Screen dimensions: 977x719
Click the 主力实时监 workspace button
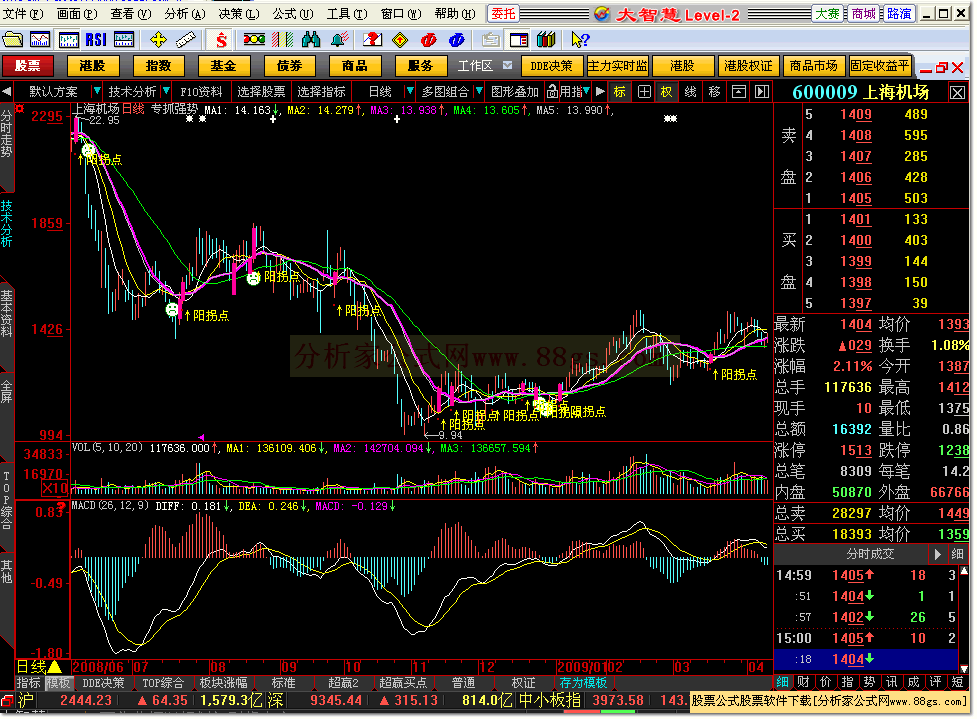coord(617,65)
